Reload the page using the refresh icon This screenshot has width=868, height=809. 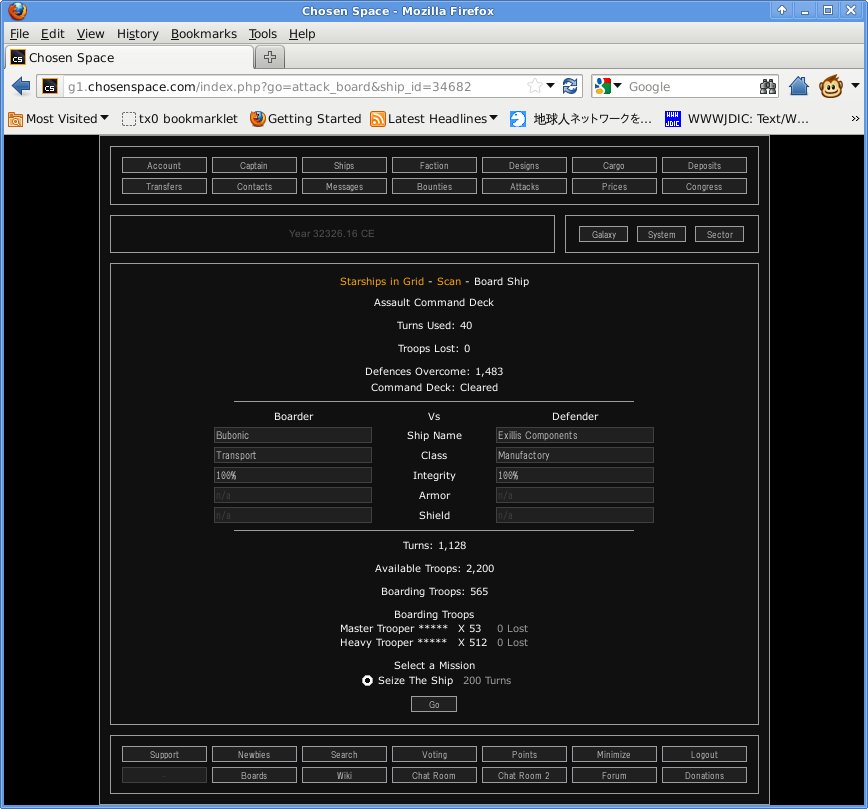tap(570, 86)
